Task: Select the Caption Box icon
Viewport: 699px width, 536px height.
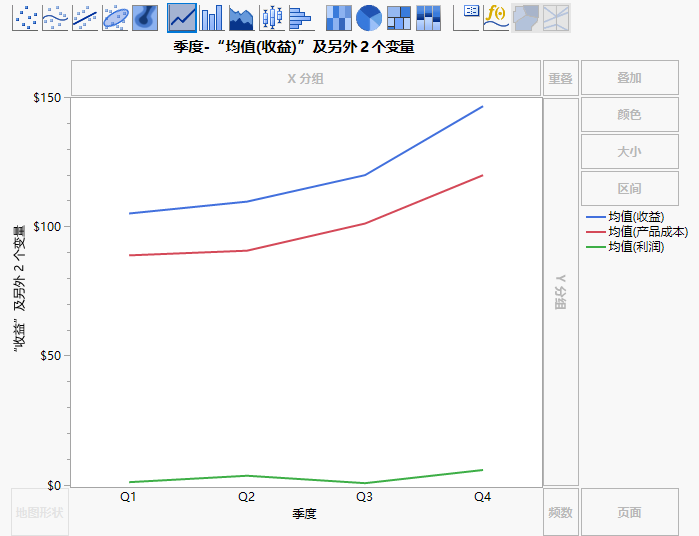Action: point(466,18)
